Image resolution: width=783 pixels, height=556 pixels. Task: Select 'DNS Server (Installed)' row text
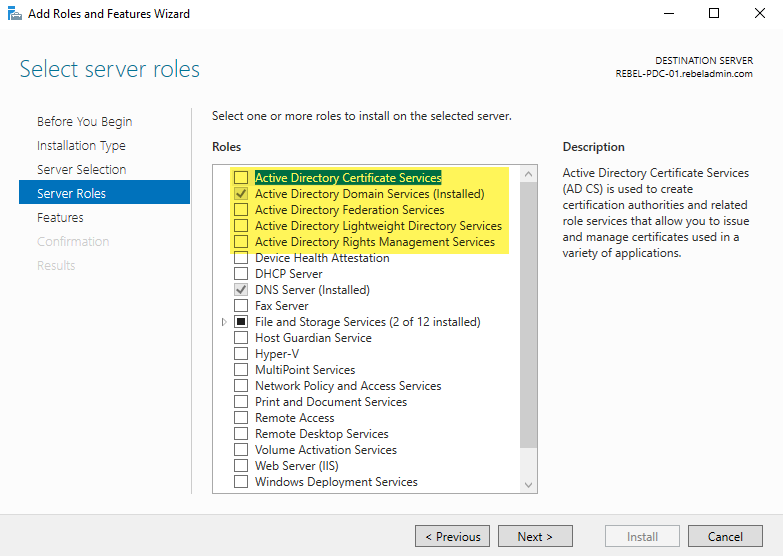pyautogui.click(x=312, y=290)
